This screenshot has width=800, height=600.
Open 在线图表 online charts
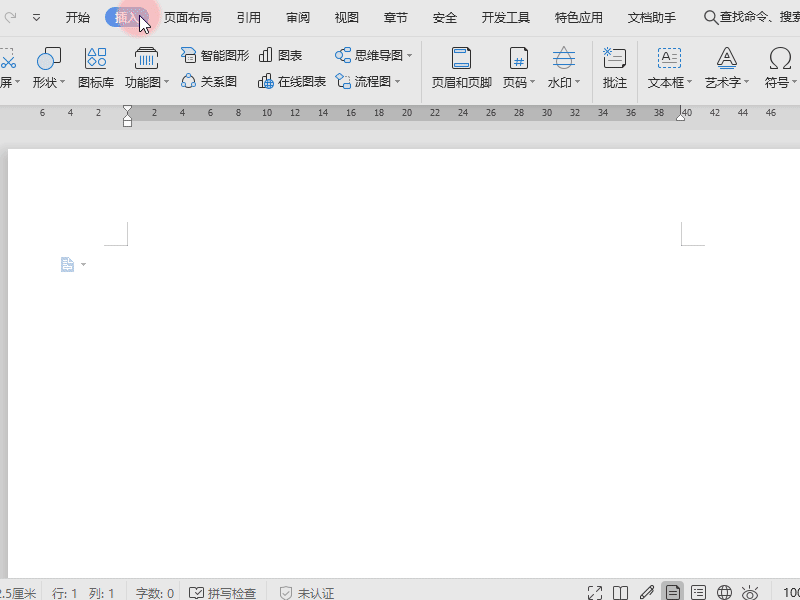(292, 82)
